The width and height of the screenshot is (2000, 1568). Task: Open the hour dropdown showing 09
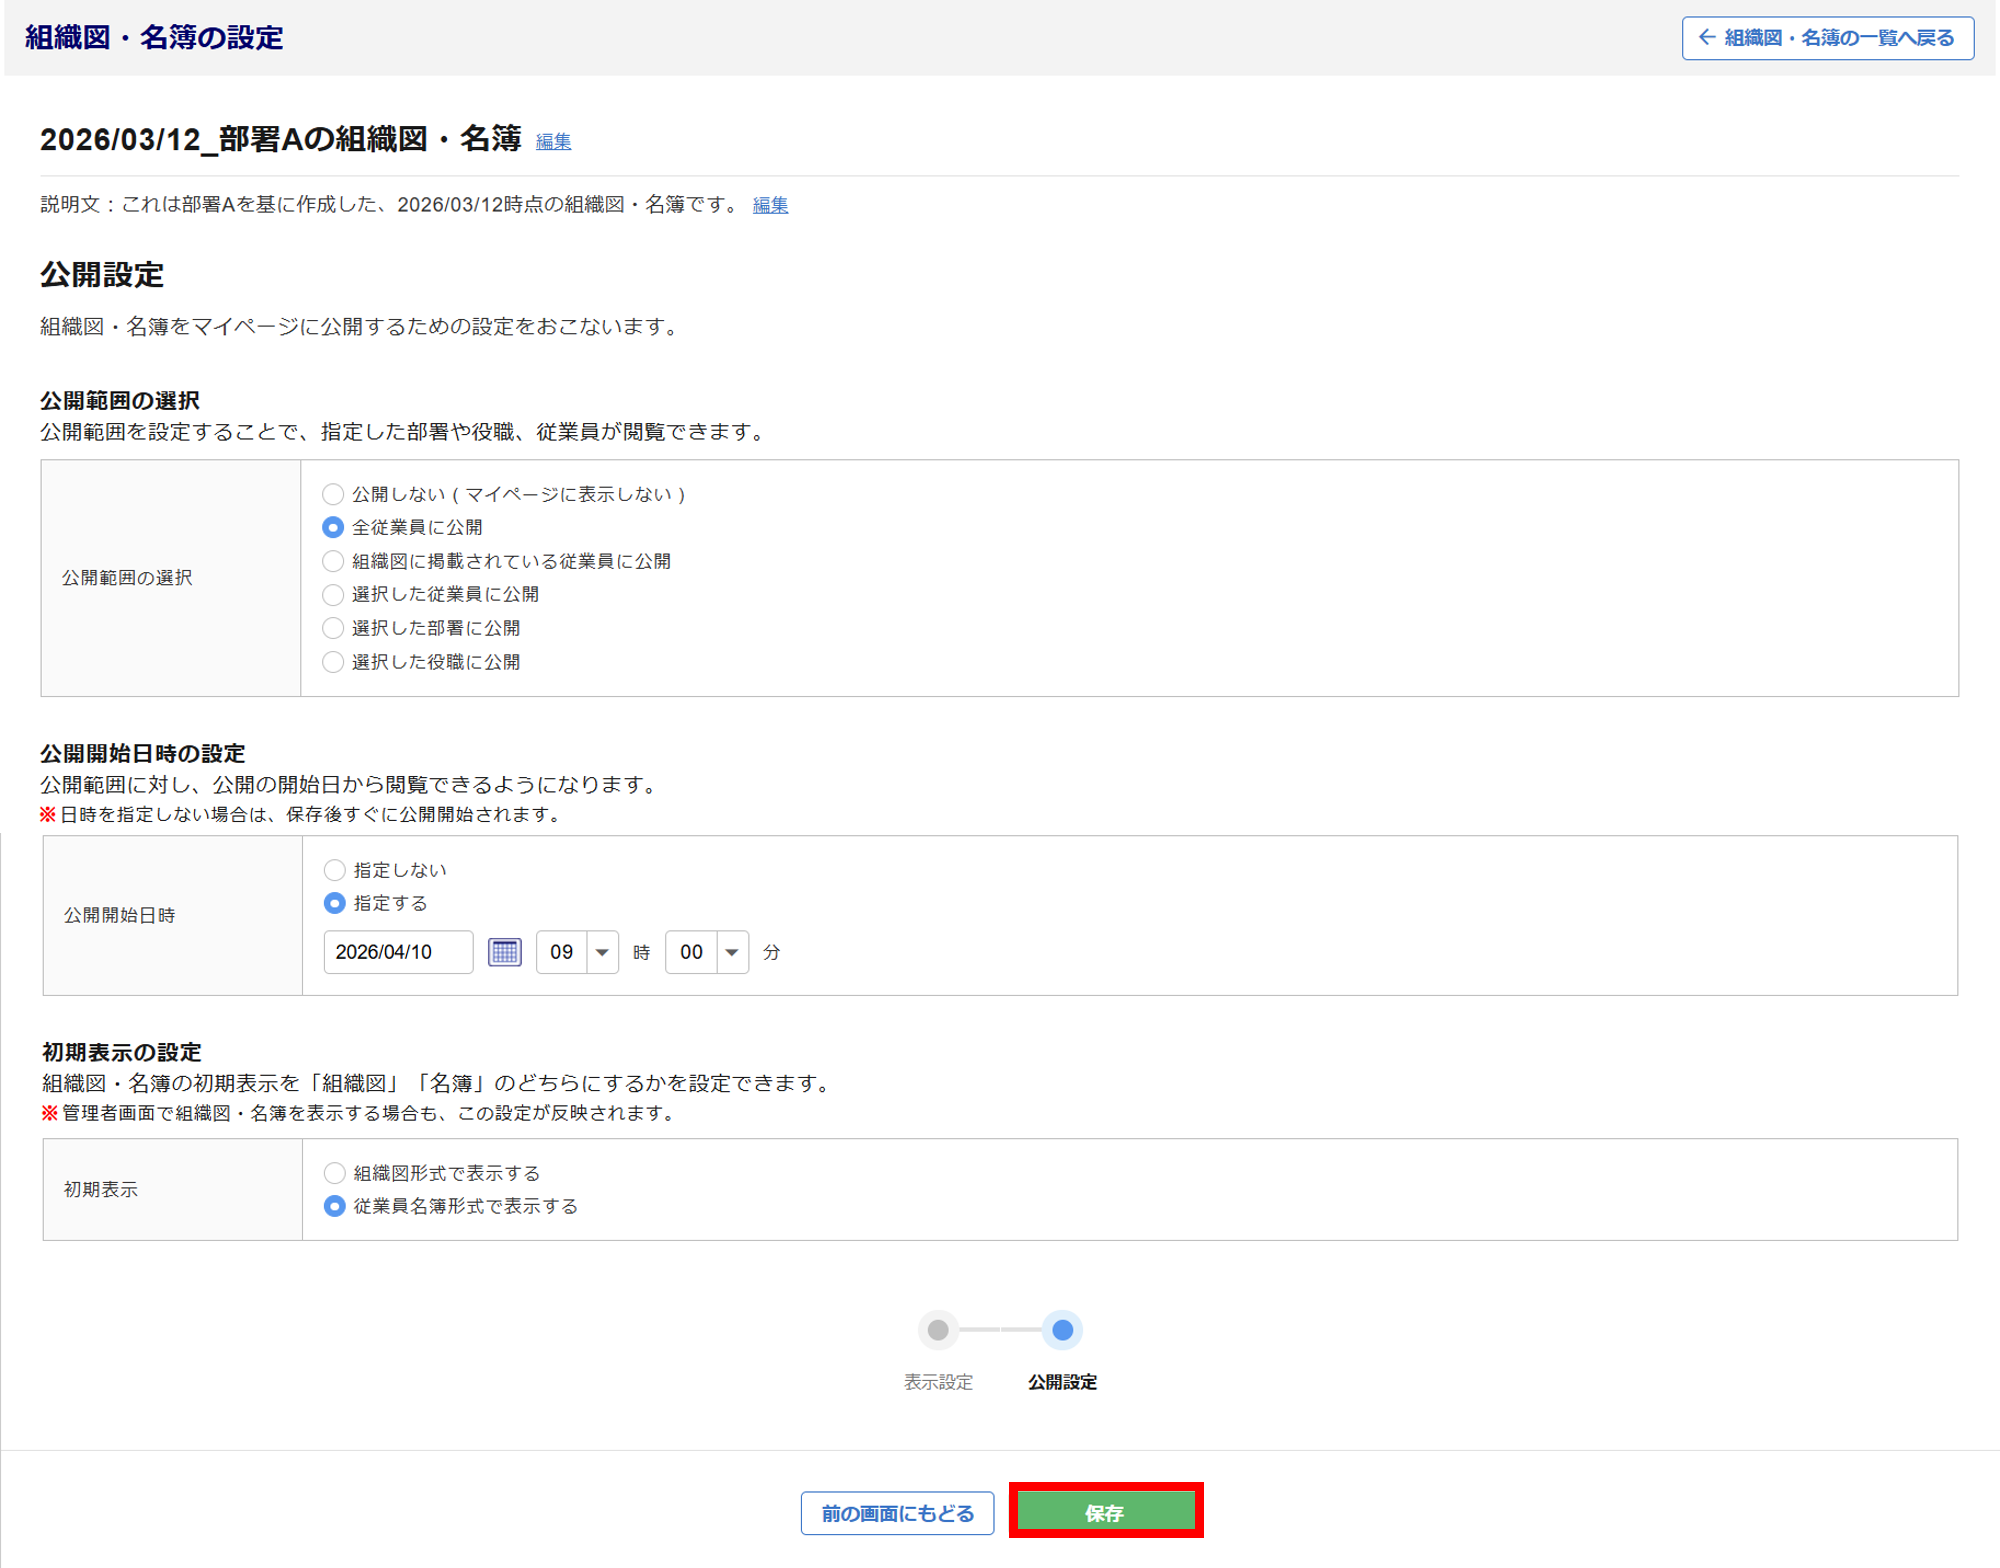(577, 952)
